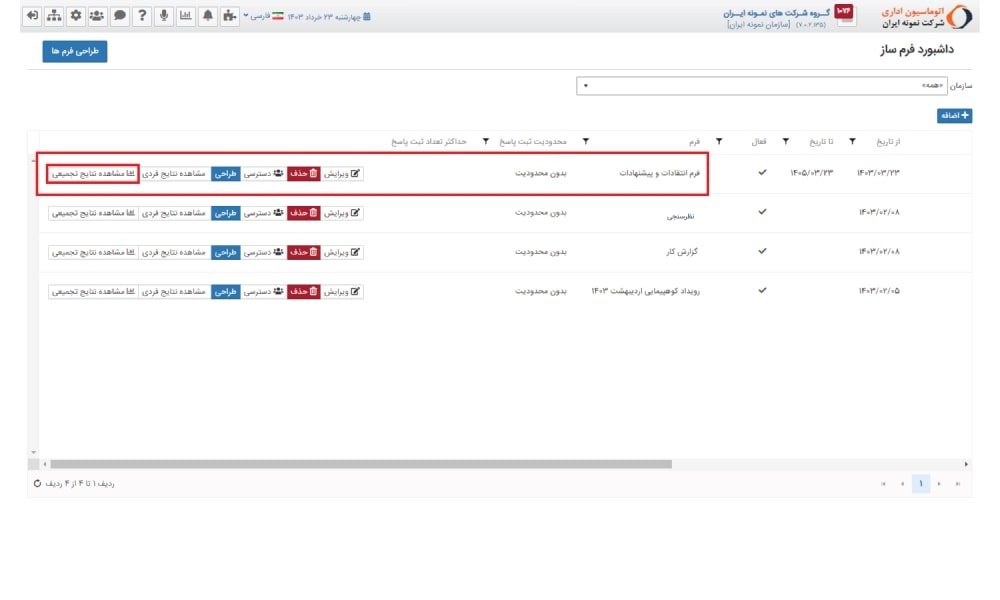
Task: Click the طراحی فرم ها button
Action: (x=74, y=52)
